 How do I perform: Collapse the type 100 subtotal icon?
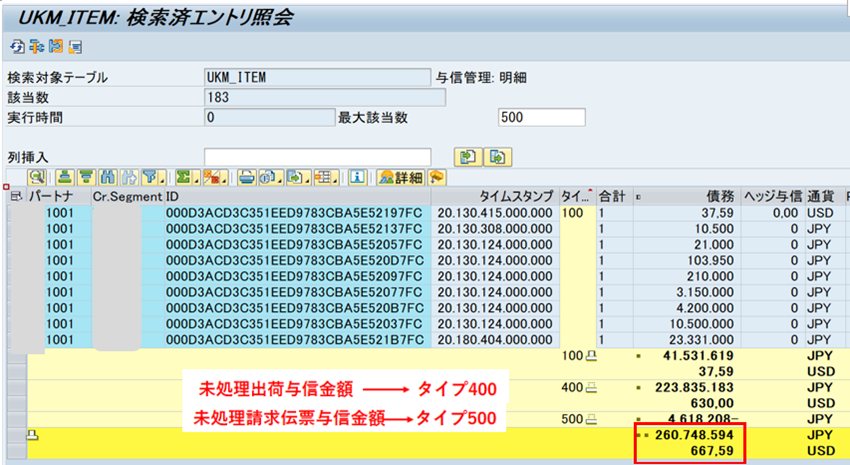tap(591, 356)
